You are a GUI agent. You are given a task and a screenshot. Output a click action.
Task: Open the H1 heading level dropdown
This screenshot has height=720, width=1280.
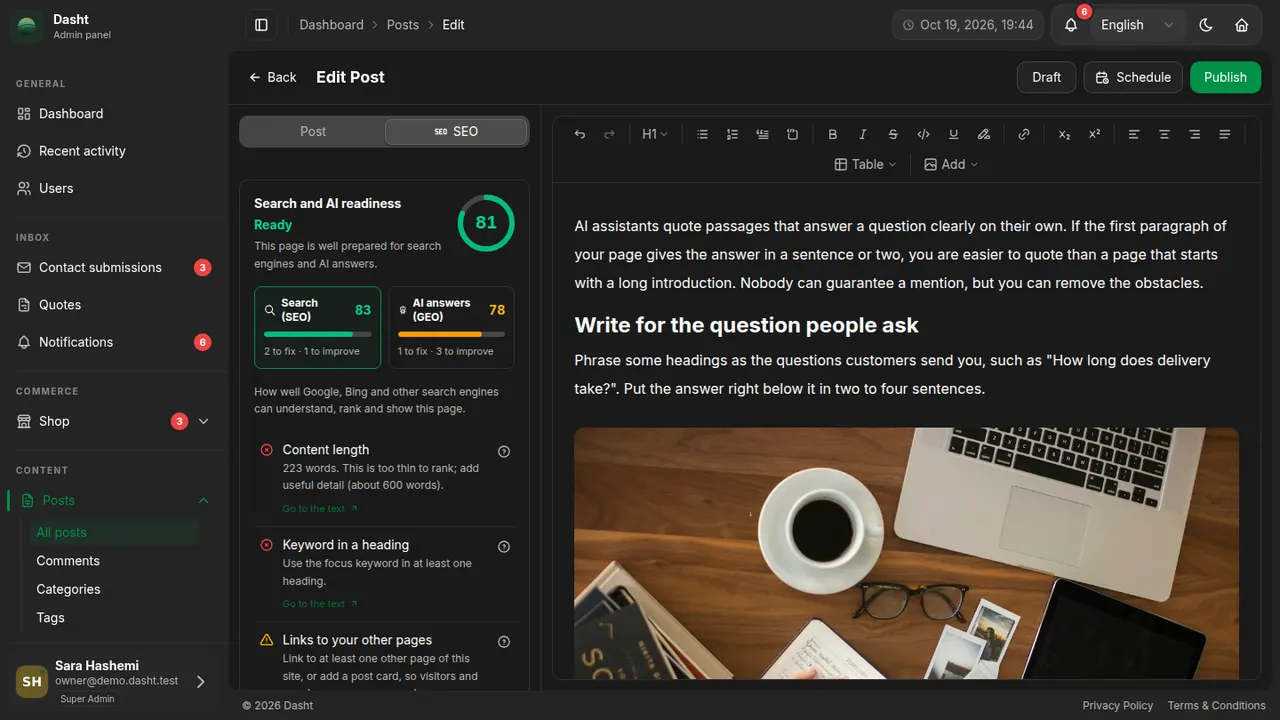click(x=655, y=134)
